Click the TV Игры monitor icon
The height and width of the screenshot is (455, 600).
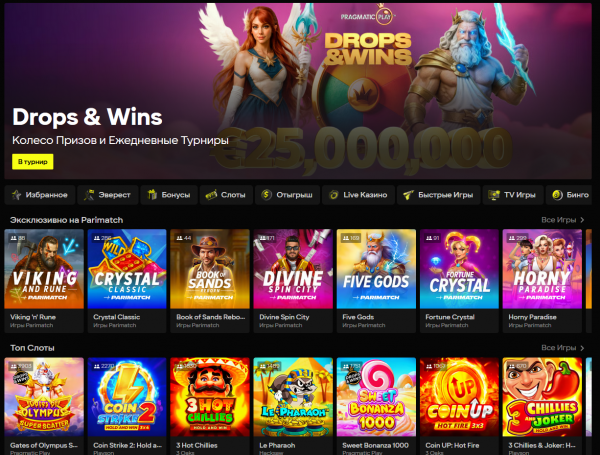point(494,195)
